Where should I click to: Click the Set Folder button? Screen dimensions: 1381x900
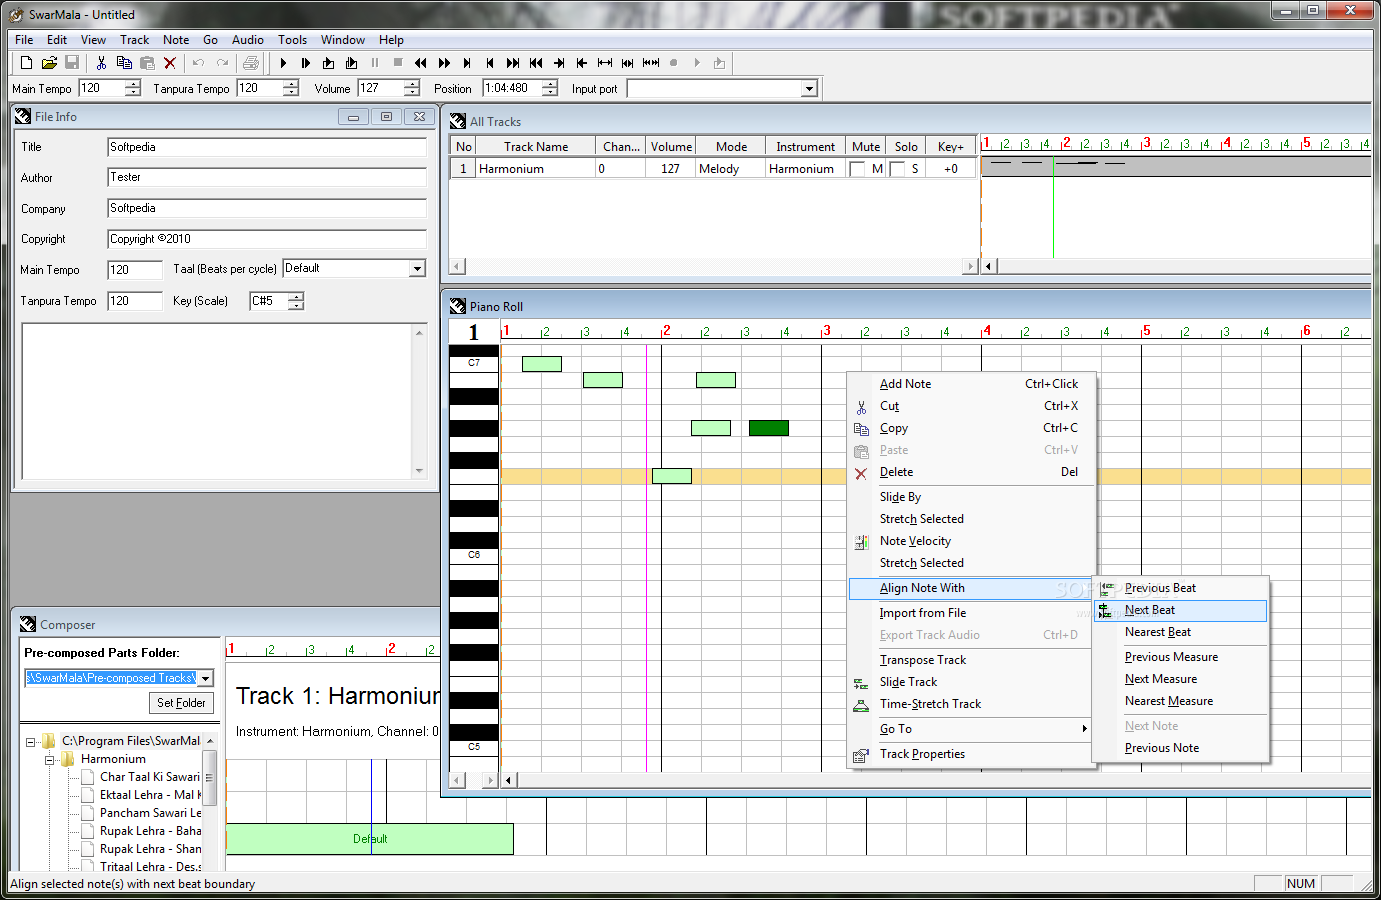(x=181, y=703)
